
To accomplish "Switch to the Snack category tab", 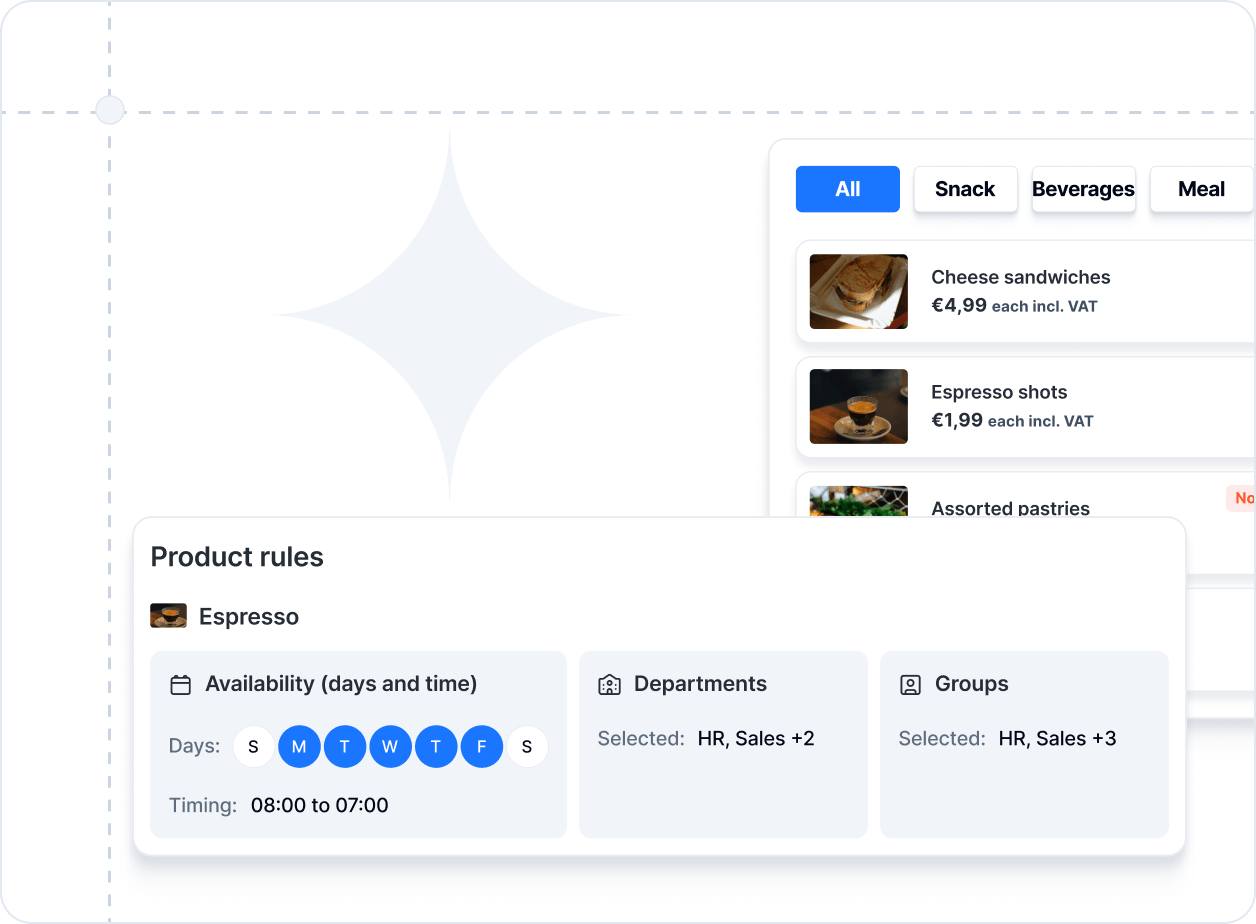I will [965, 189].
